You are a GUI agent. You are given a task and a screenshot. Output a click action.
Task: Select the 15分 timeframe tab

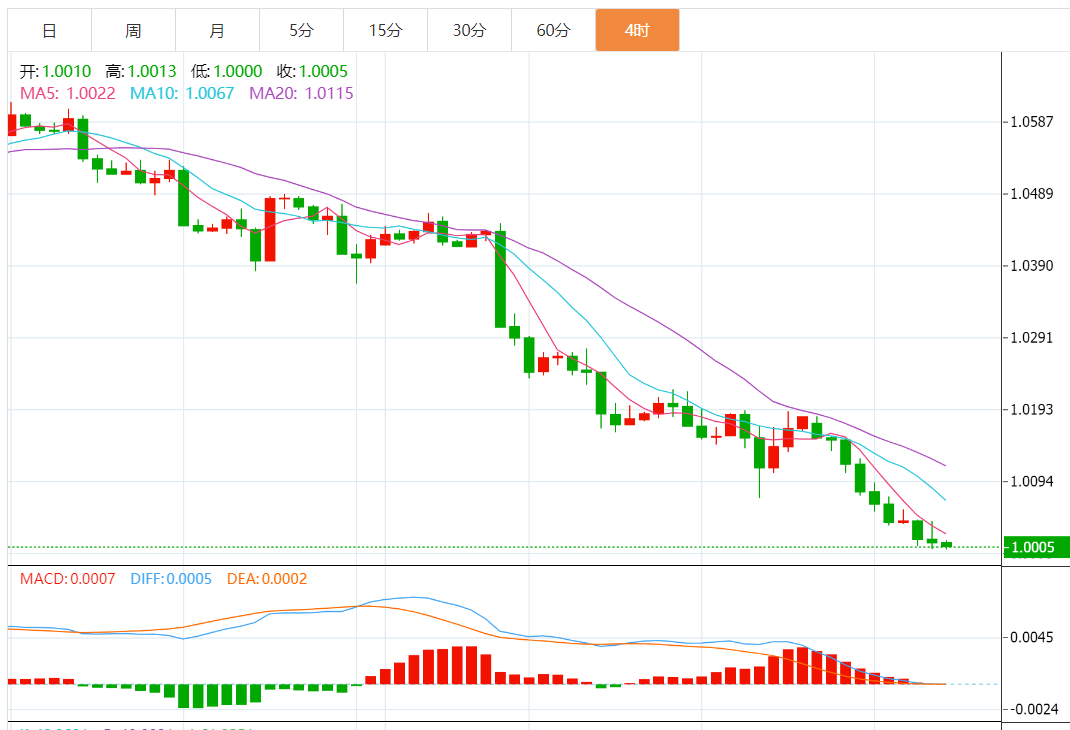click(x=386, y=30)
